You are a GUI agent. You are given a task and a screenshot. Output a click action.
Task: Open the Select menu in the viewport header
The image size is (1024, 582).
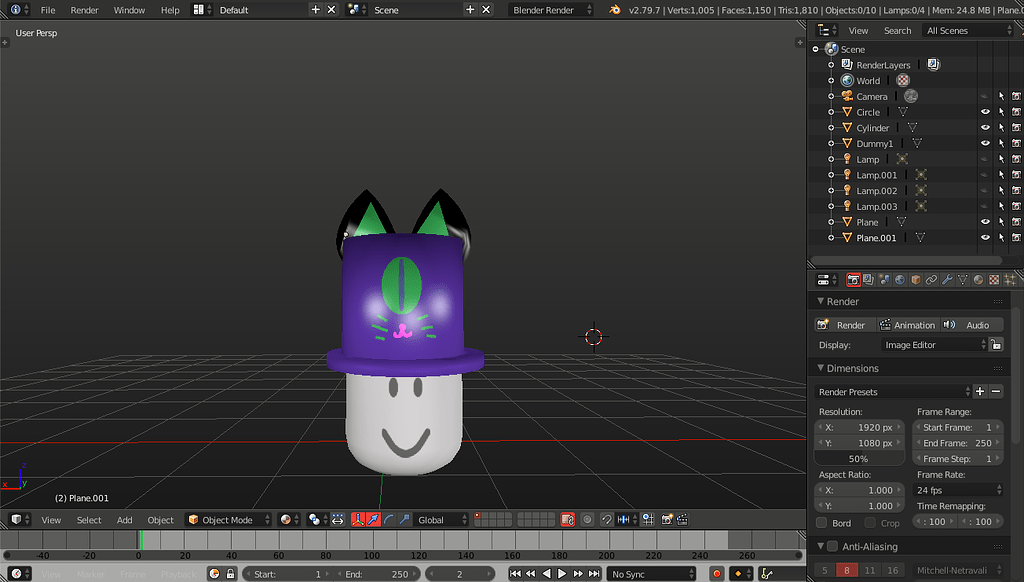click(89, 519)
